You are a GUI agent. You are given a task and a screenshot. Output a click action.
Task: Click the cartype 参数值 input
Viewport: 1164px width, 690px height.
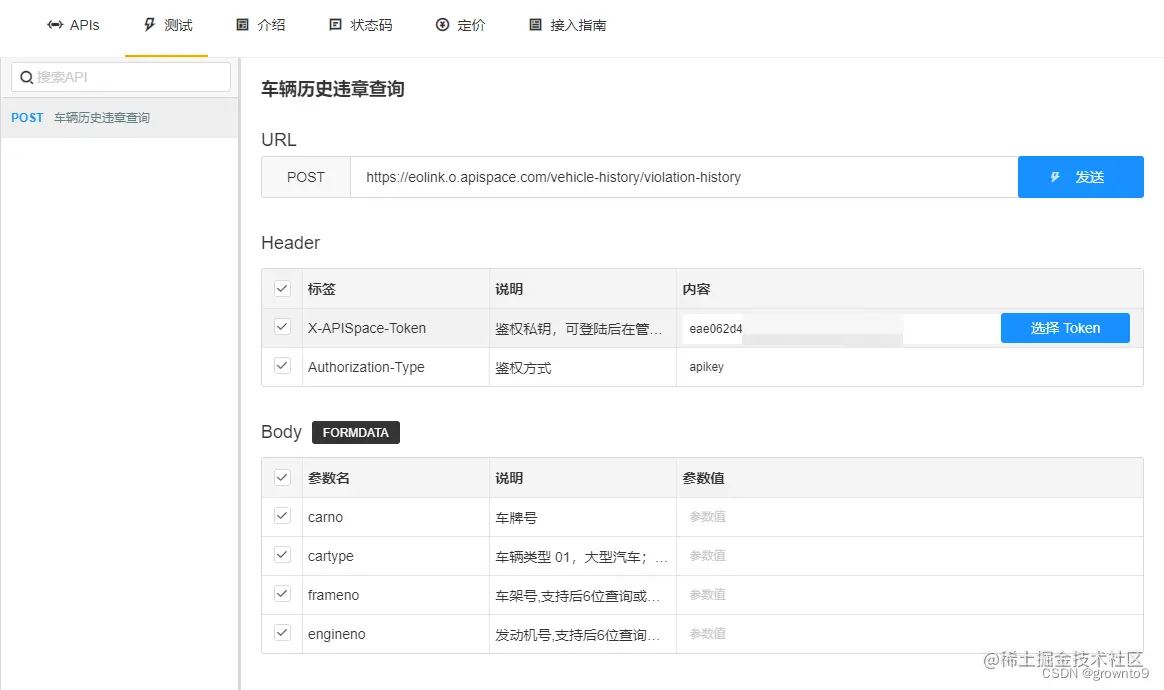click(909, 556)
